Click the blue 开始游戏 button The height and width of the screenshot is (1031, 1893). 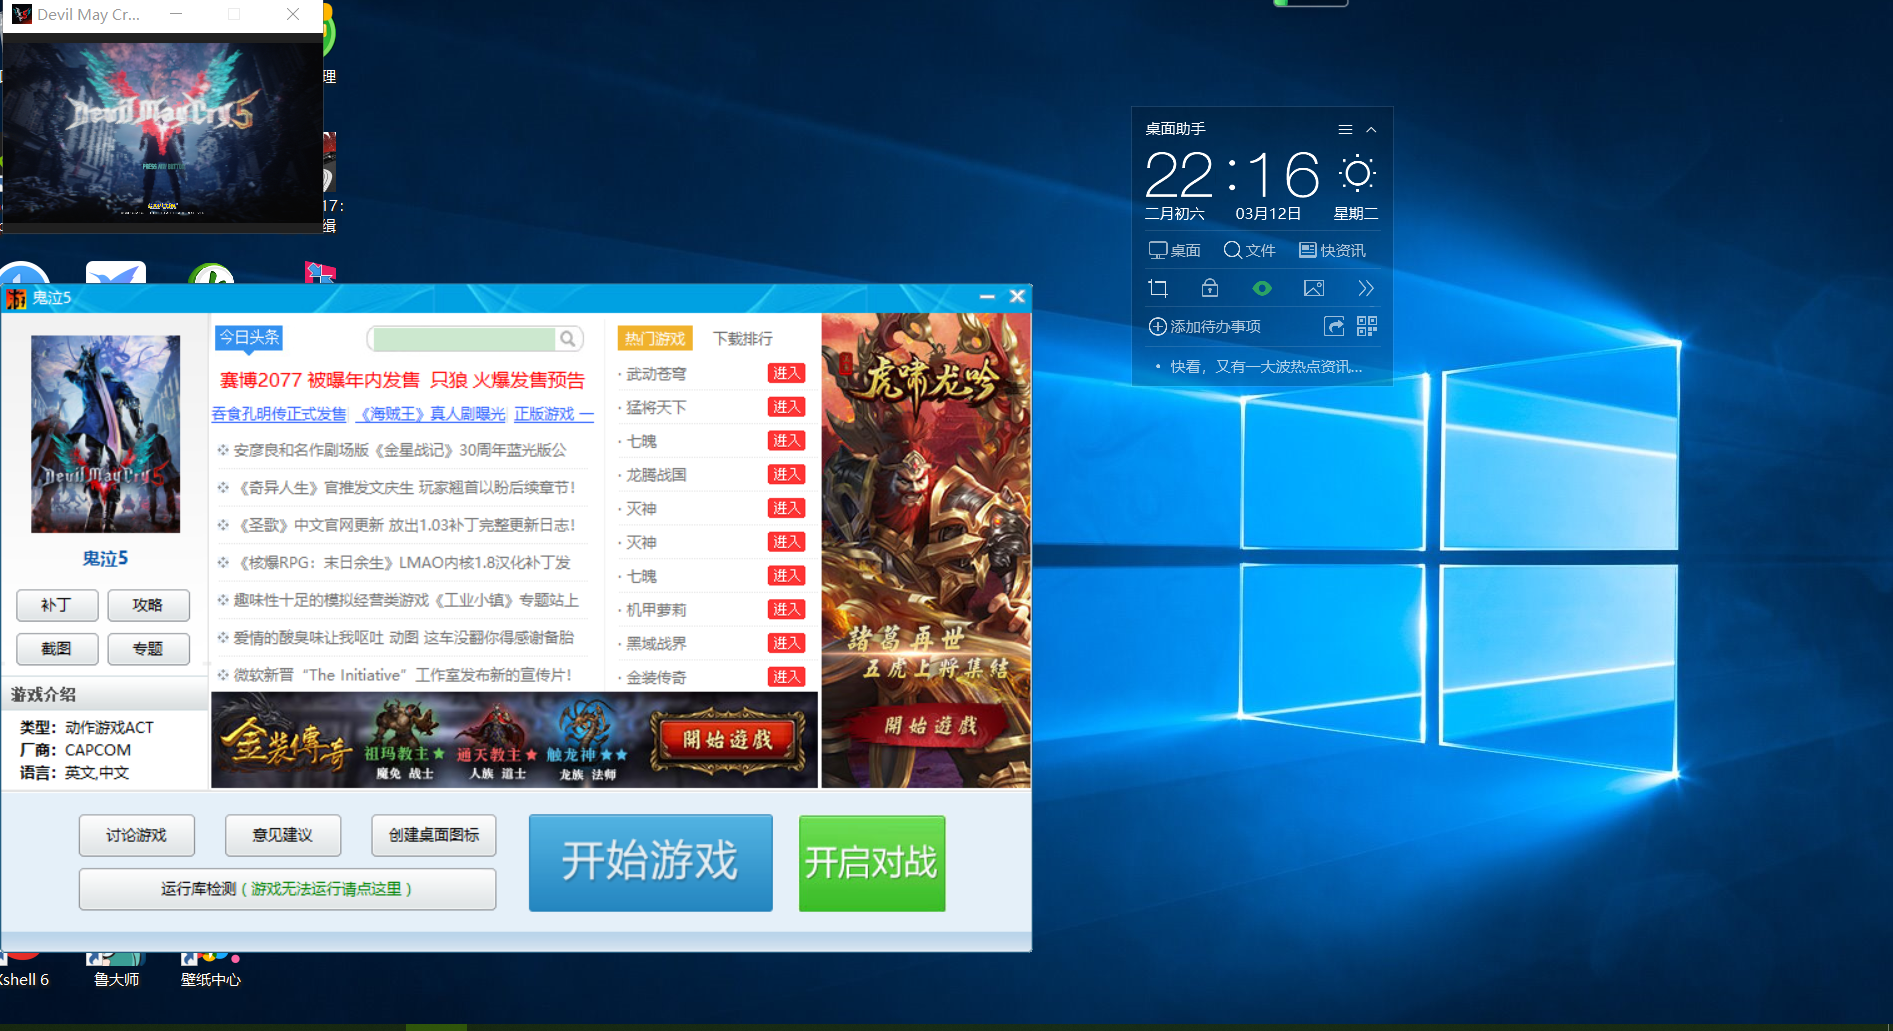tap(650, 862)
